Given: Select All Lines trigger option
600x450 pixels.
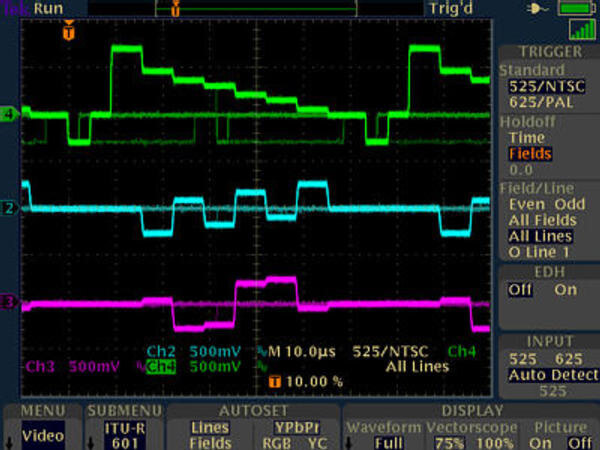Looking at the screenshot, I should [540, 236].
